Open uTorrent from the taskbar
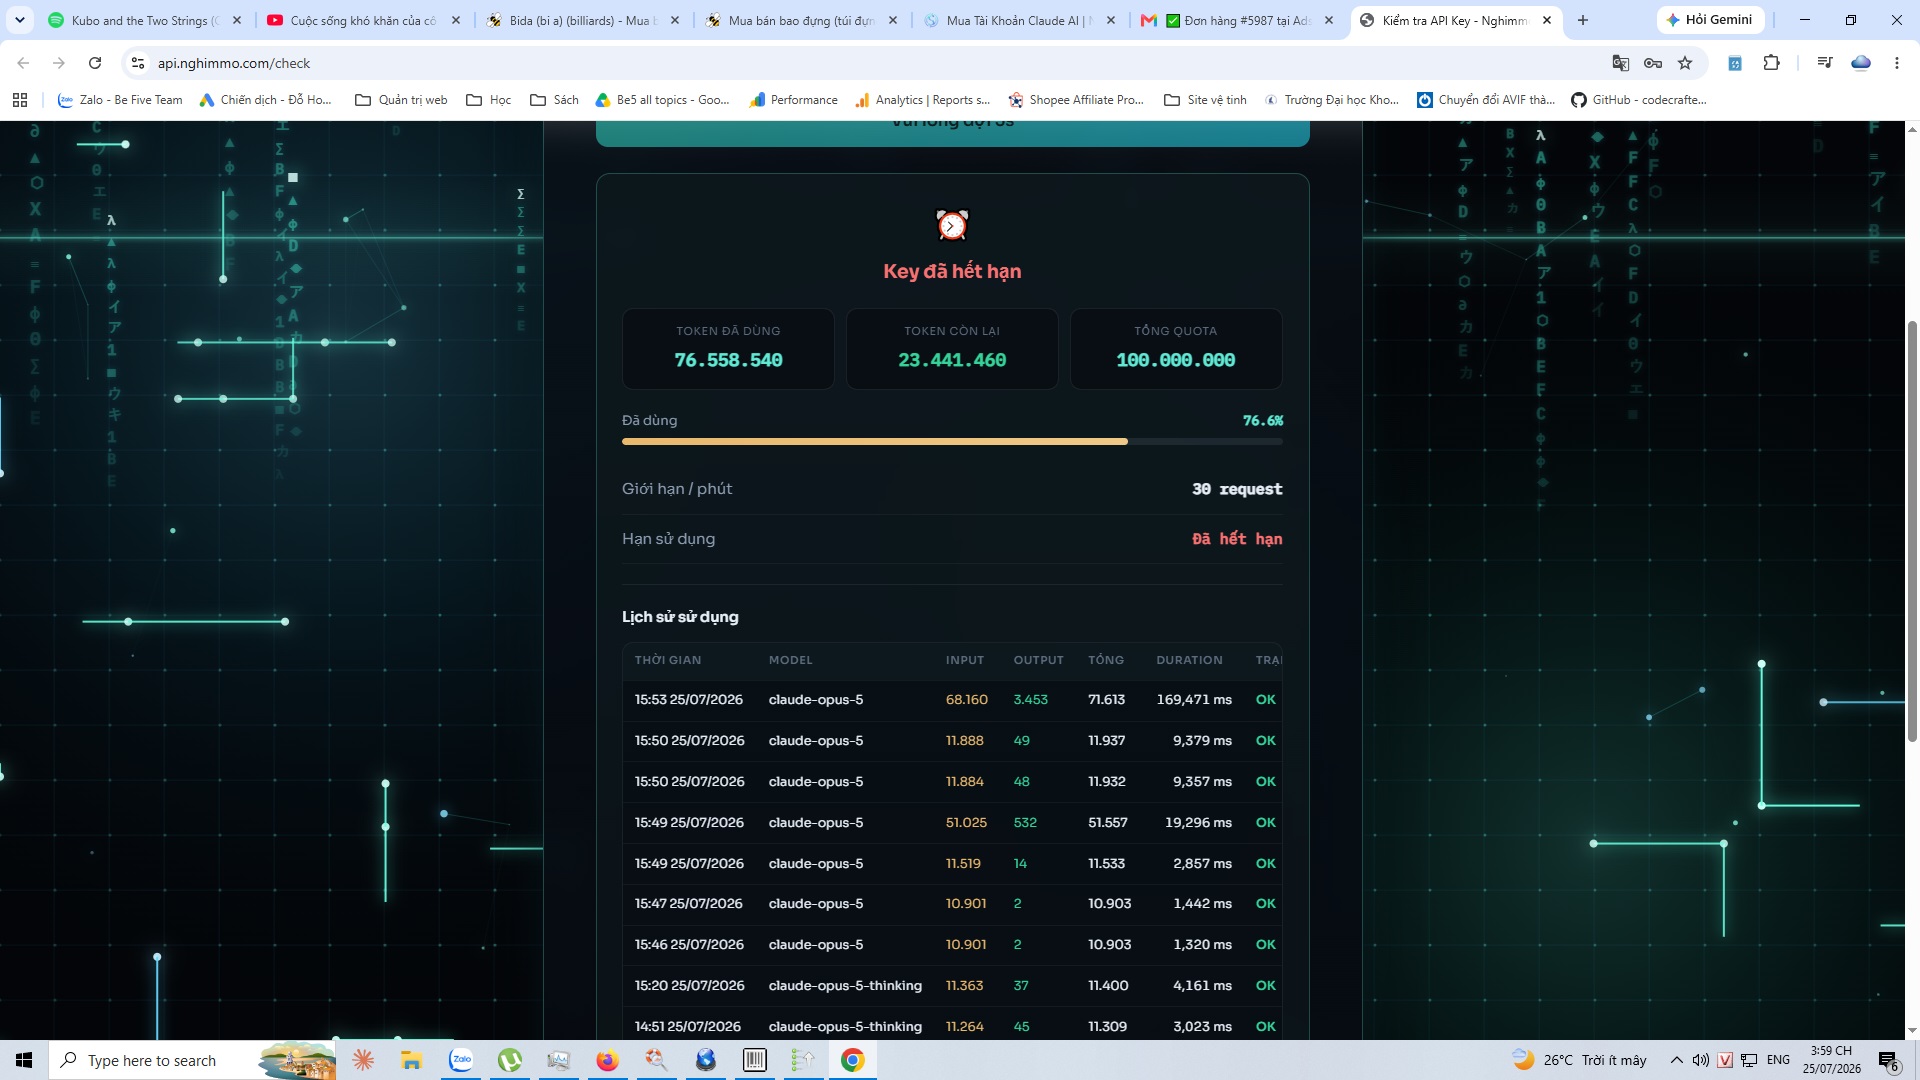 (x=510, y=1060)
